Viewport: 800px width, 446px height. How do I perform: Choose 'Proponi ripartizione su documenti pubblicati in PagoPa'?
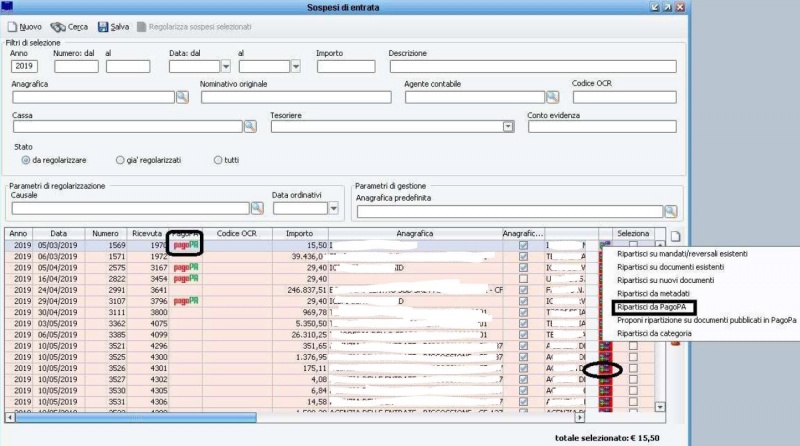[x=707, y=320]
